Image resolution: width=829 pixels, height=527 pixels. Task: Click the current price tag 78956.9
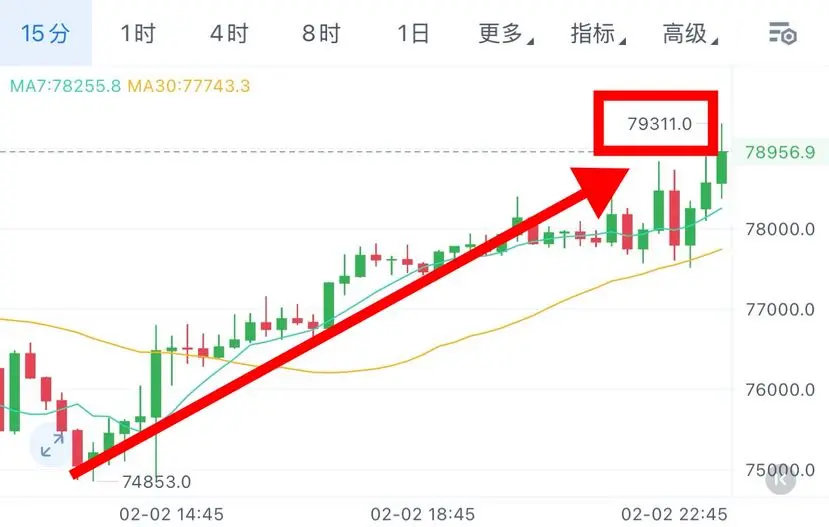pos(780,152)
